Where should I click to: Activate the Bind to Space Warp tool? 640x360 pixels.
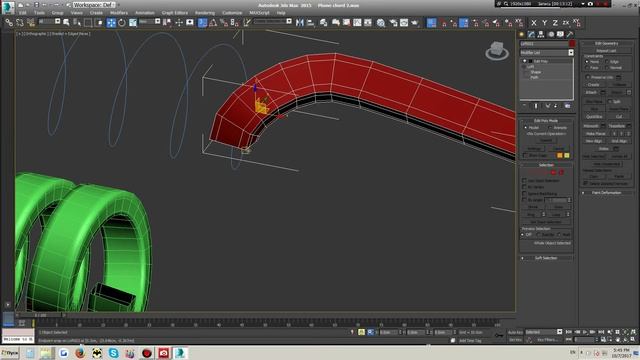click(x=31, y=23)
